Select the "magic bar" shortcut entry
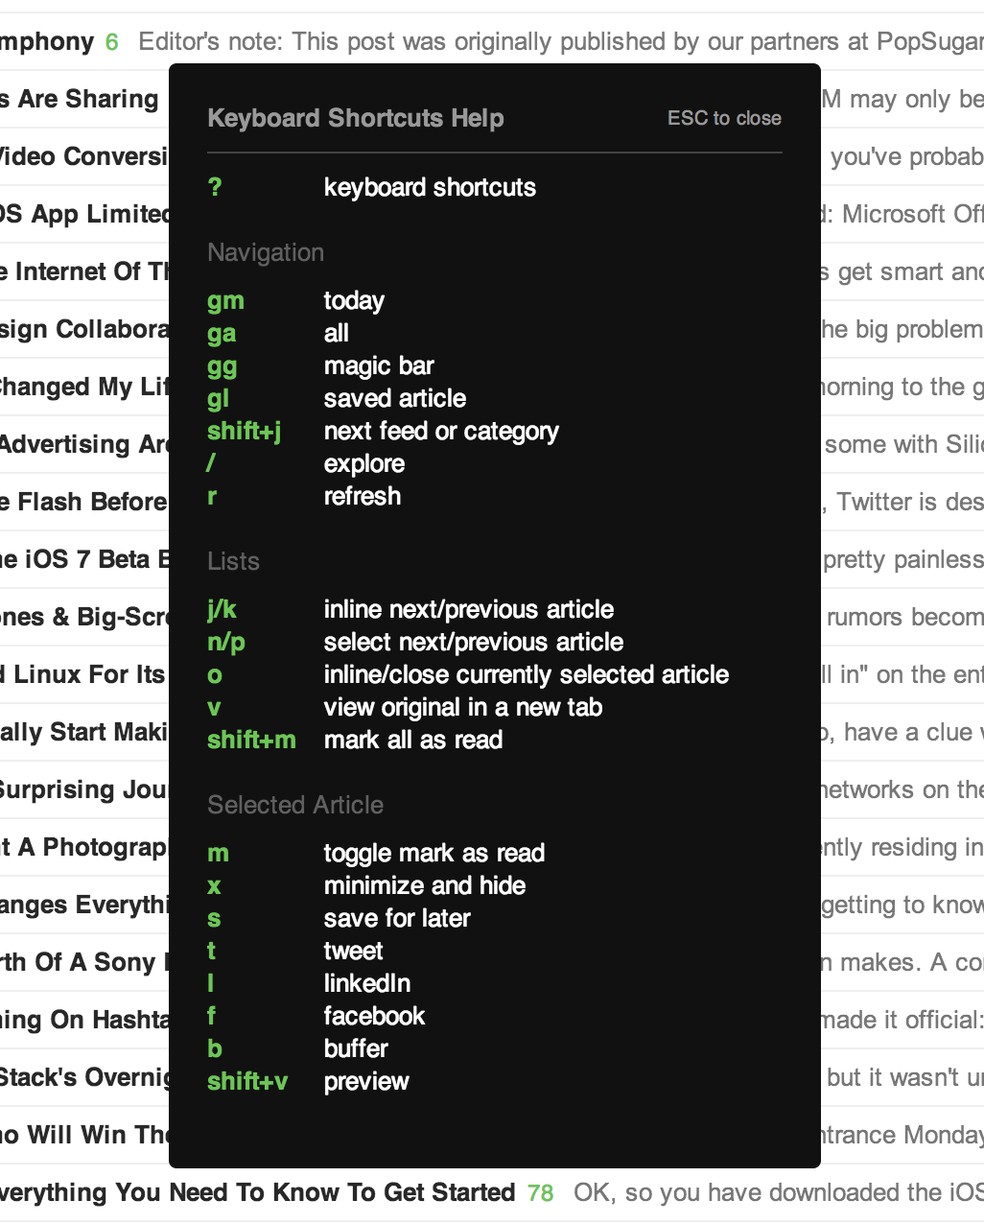 point(378,366)
